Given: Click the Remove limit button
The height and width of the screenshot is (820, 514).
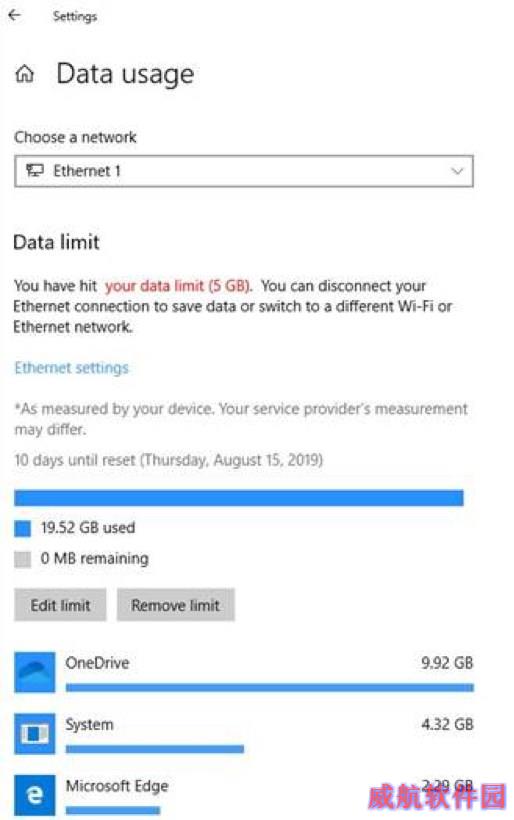Looking at the screenshot, I should [x=176, y=605].
